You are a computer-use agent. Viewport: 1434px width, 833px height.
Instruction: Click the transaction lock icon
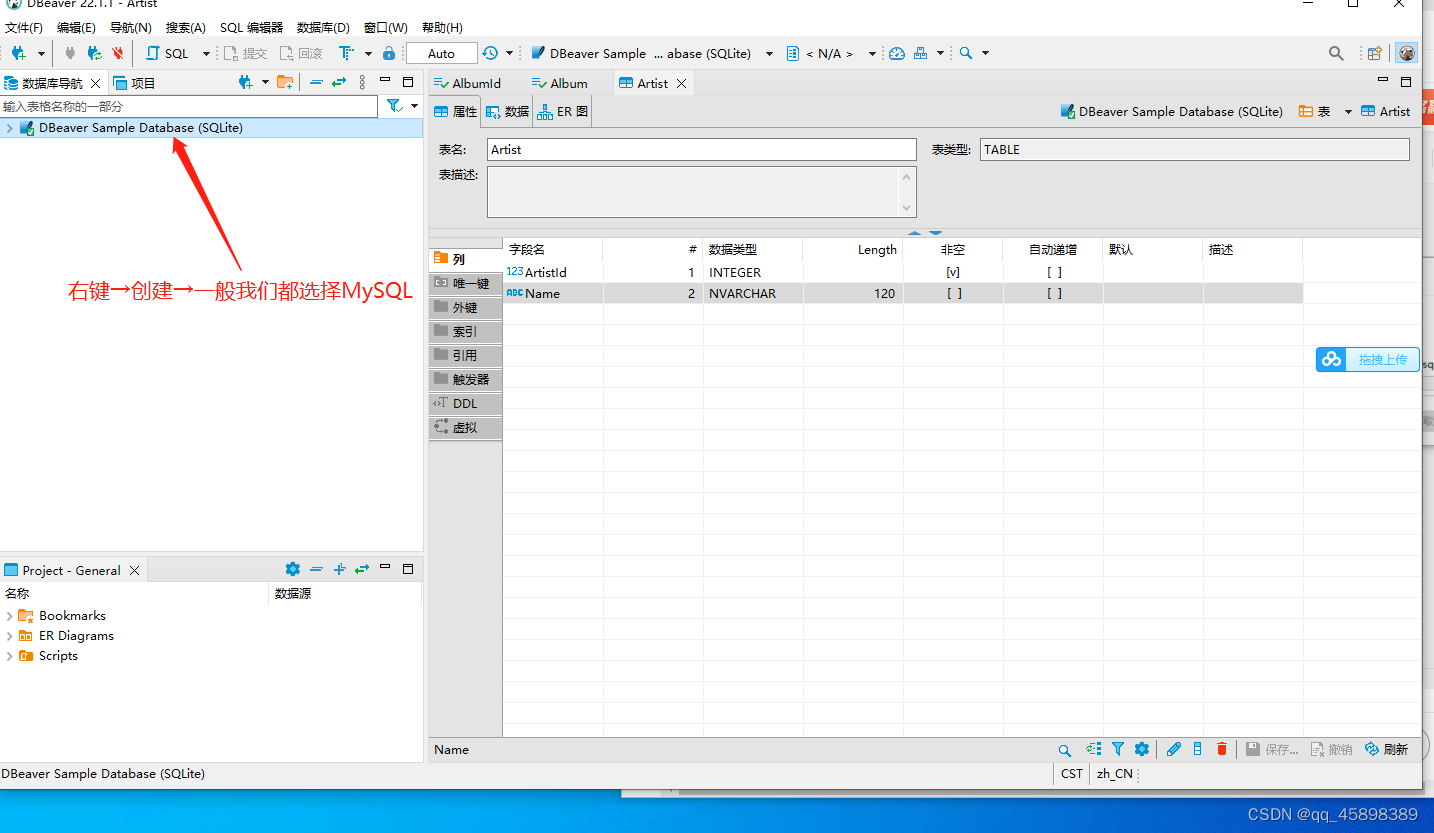[389, 53]
